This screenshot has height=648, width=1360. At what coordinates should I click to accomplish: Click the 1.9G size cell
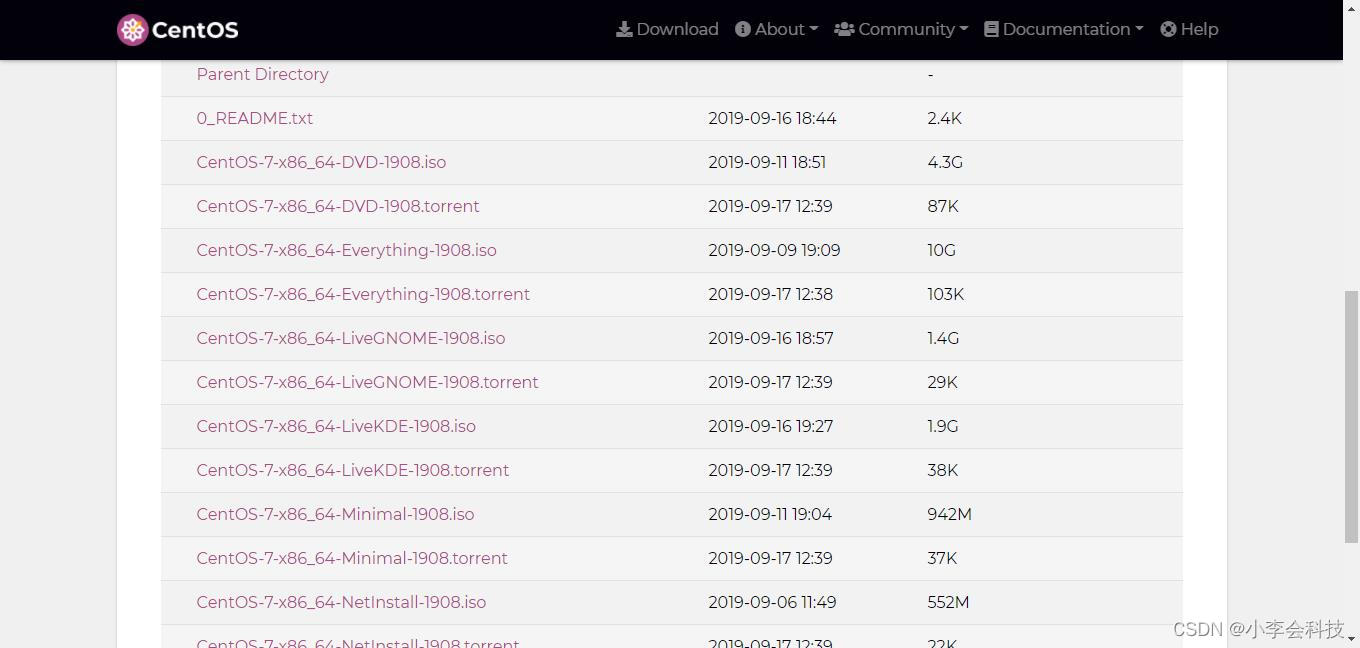(943, 426)
